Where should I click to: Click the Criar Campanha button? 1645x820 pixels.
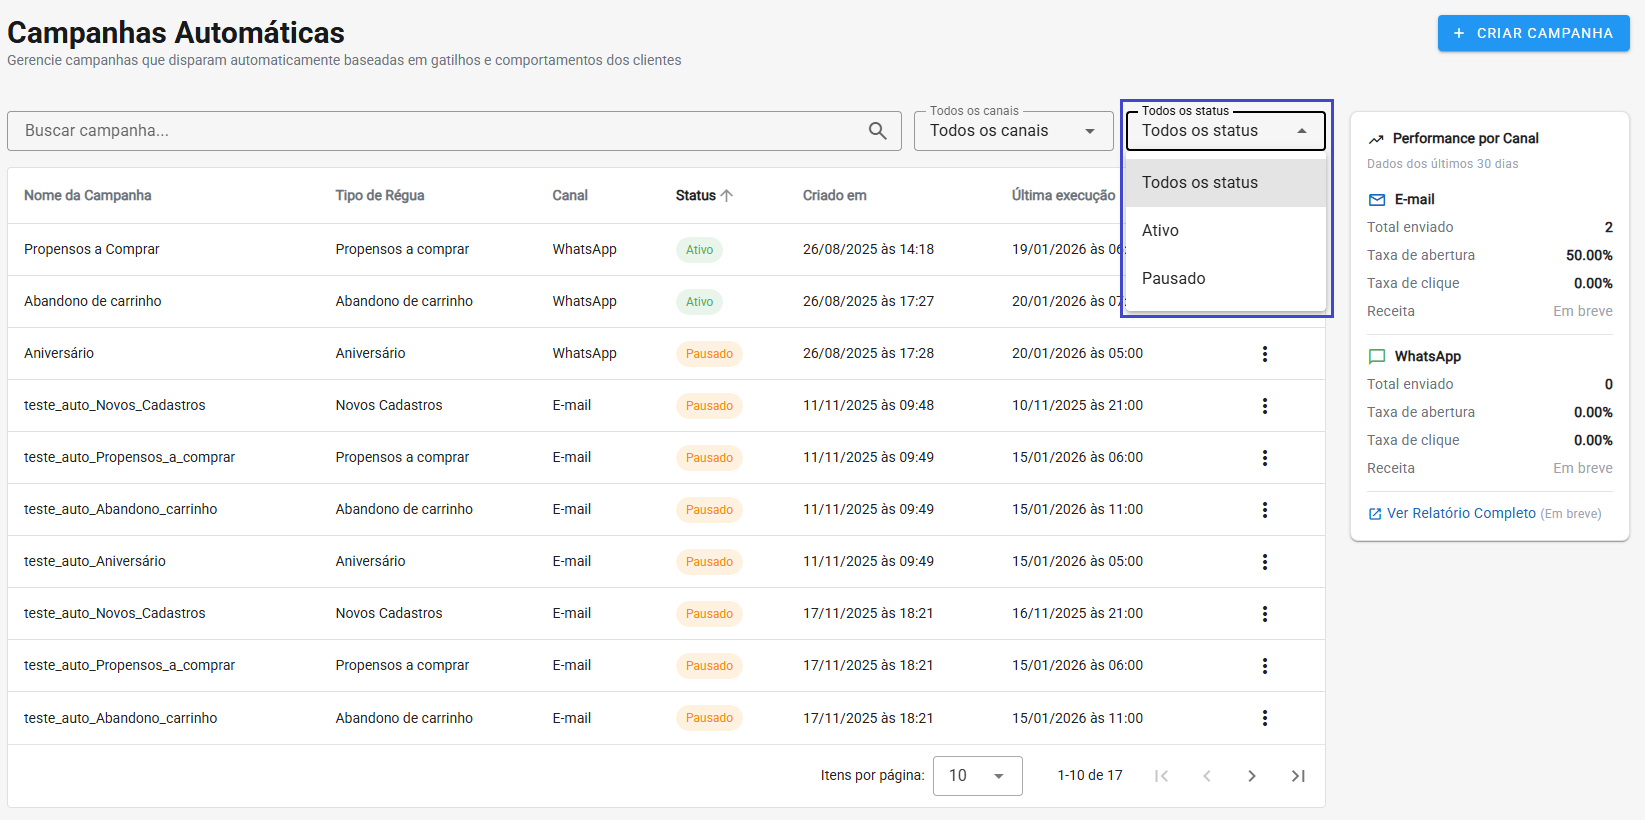pyautogui.click(x=1533, y=33)
